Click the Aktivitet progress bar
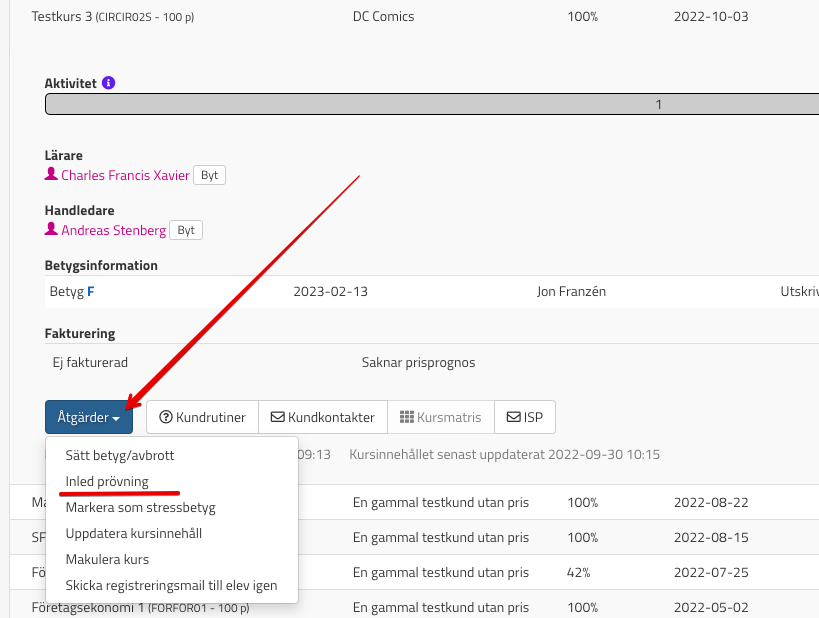819x618 pixels. tap(432, 104)
